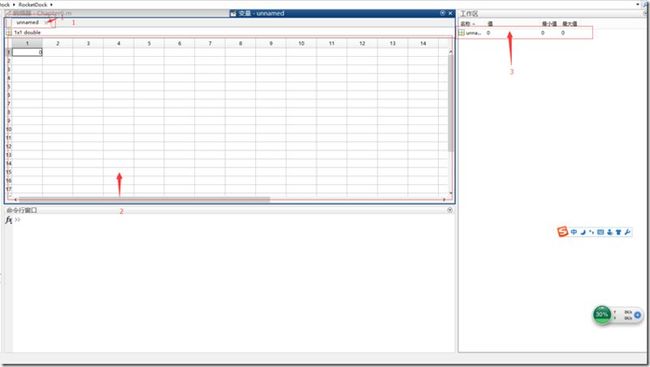
Task: Select column header 6
Action: (x=179, y=43)
